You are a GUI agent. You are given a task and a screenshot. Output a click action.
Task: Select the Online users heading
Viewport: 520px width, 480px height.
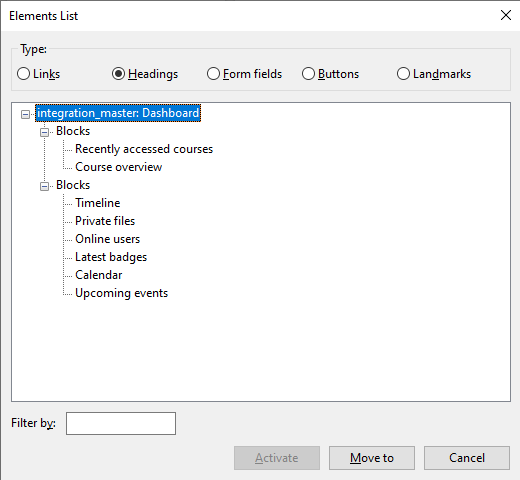pyautogui.click(x=107, y=239)
